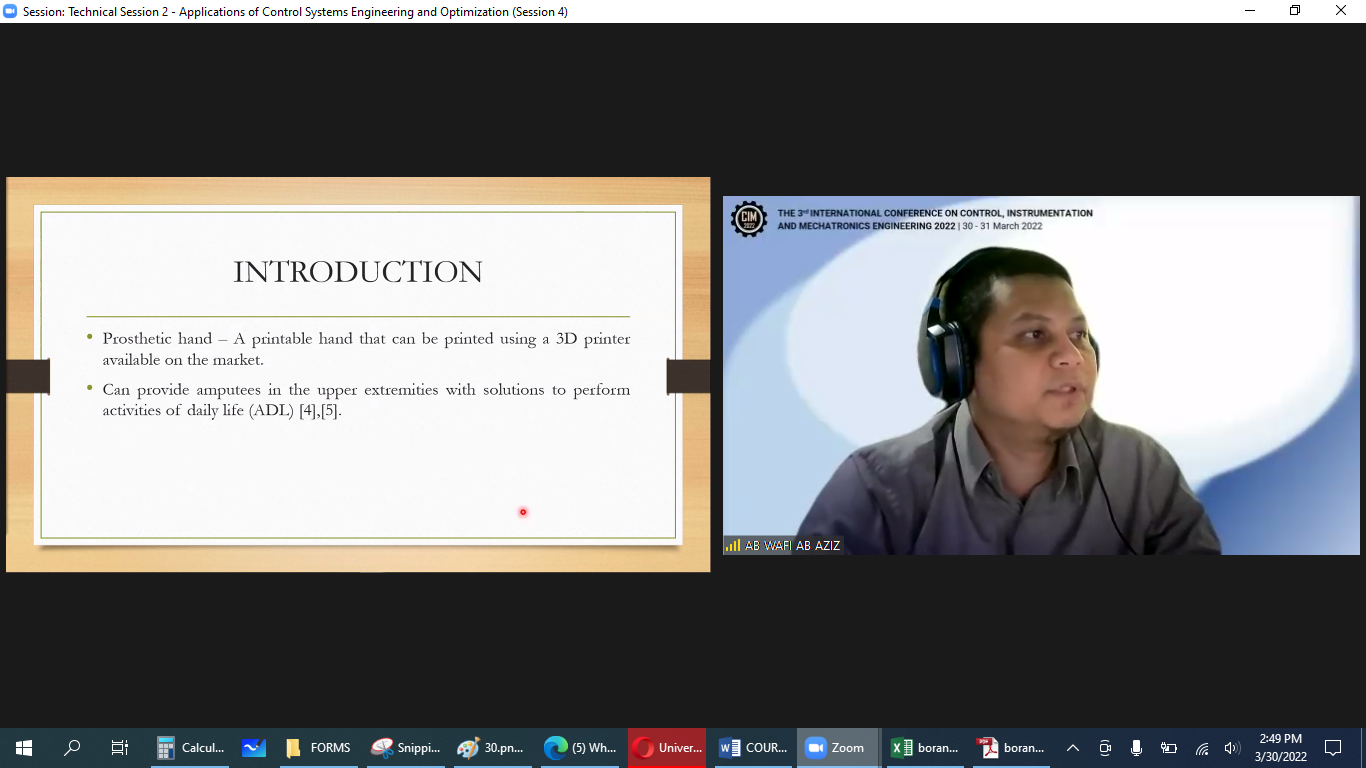Viewport: 1366px width, 768px height.
Task: Click the microphone icon in system tray
Action: coord(1136,748)
